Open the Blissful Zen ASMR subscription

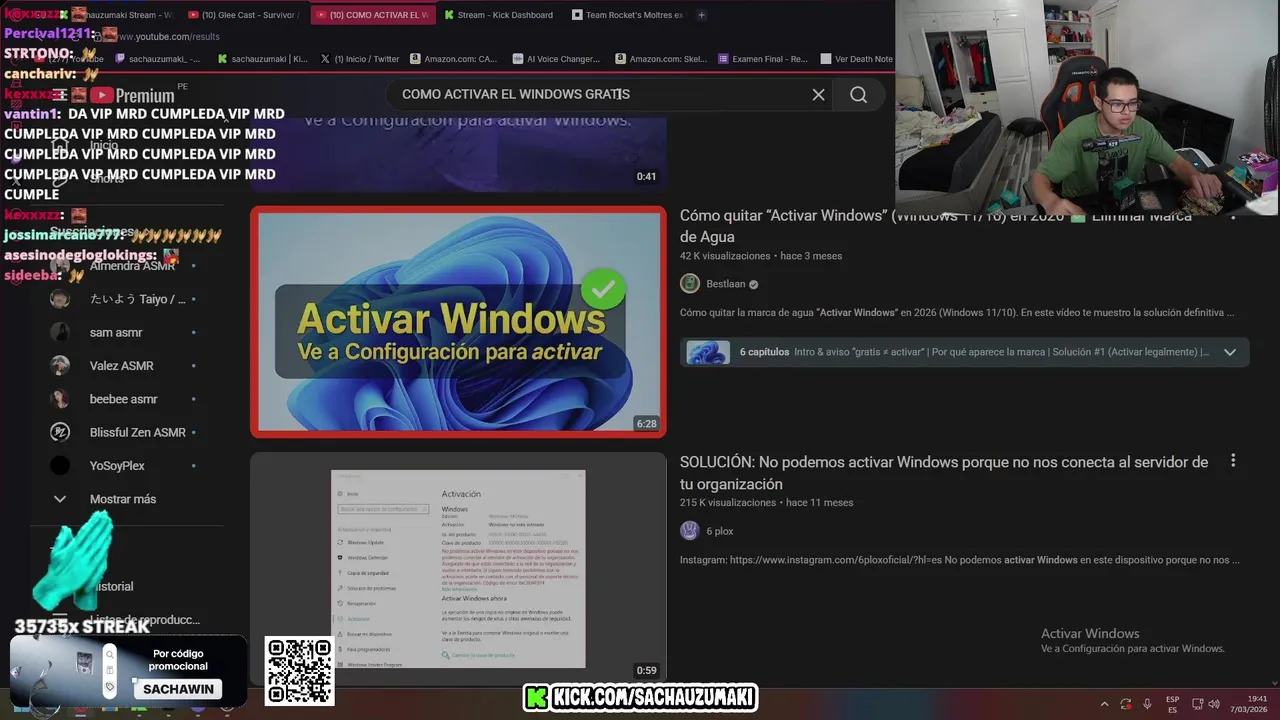pyautogui.click(x=125, y=432)
